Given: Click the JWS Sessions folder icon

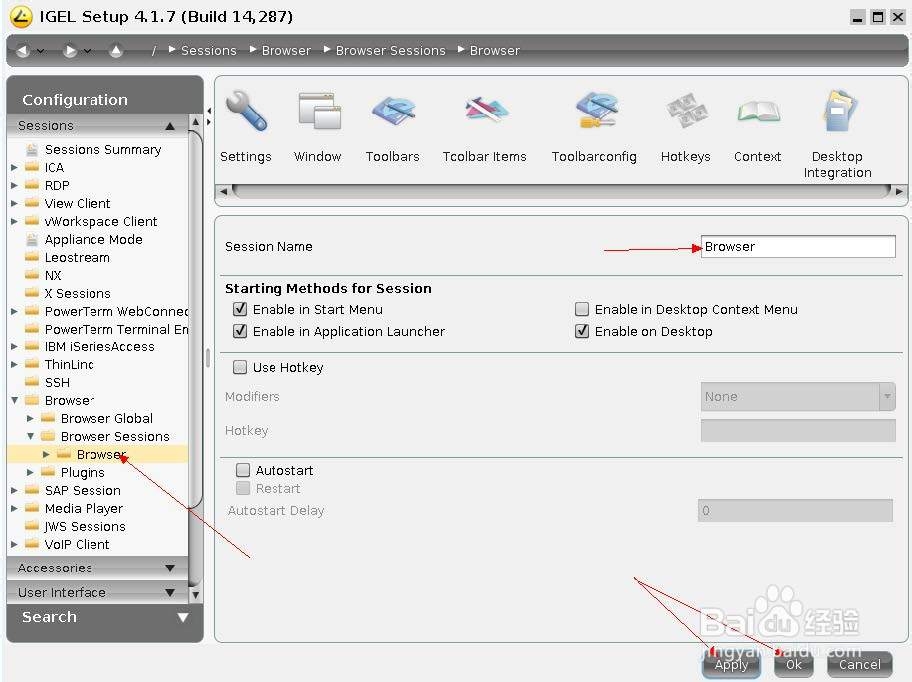Looking at the screenshot, I should pyautogui.click(x=32, y=526).
